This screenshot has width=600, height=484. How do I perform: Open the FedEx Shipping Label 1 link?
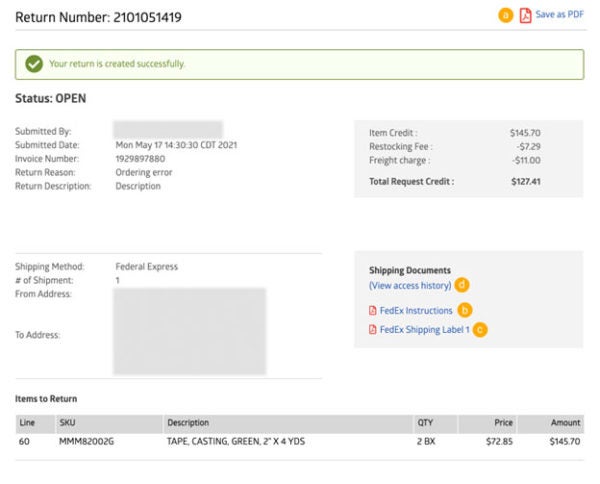(424, 329)
